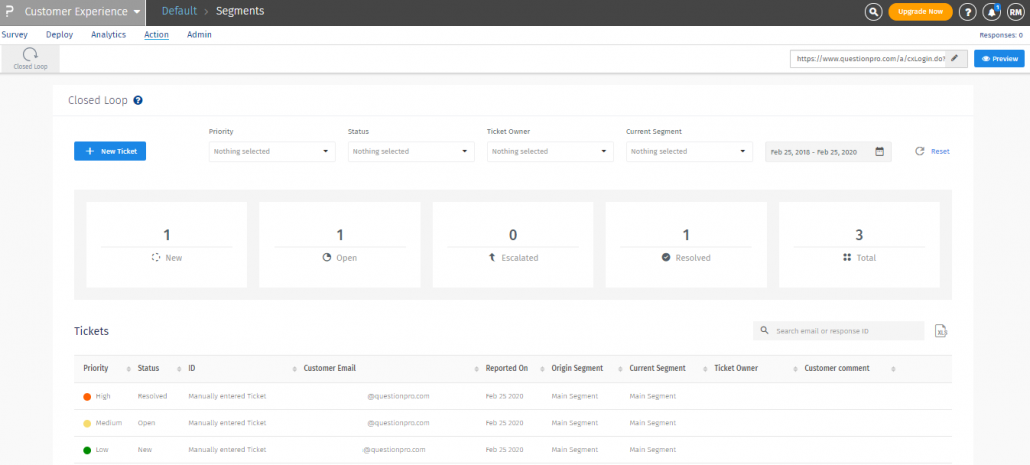The image size is (1030, 465).
Task: Open the help question mark icon
Action: (x=967, y=12)
